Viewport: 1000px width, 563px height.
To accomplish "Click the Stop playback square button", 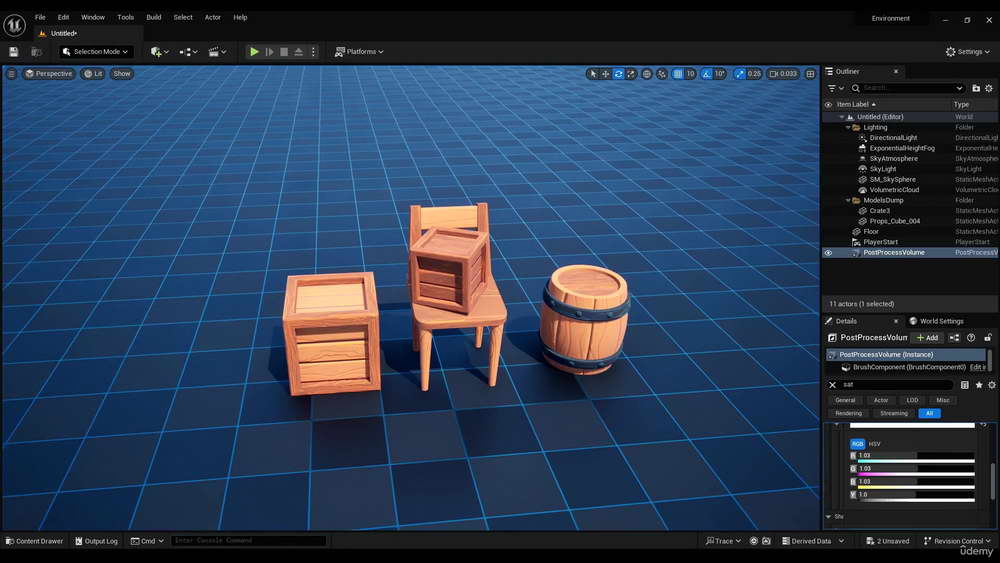I will (284, 52).
